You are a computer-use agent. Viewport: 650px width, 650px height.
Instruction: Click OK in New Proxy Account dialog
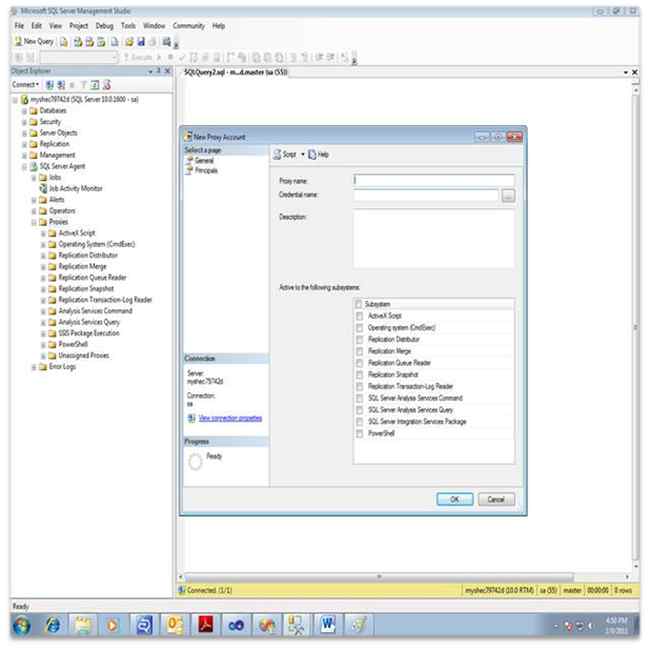(x=454, y=500)
